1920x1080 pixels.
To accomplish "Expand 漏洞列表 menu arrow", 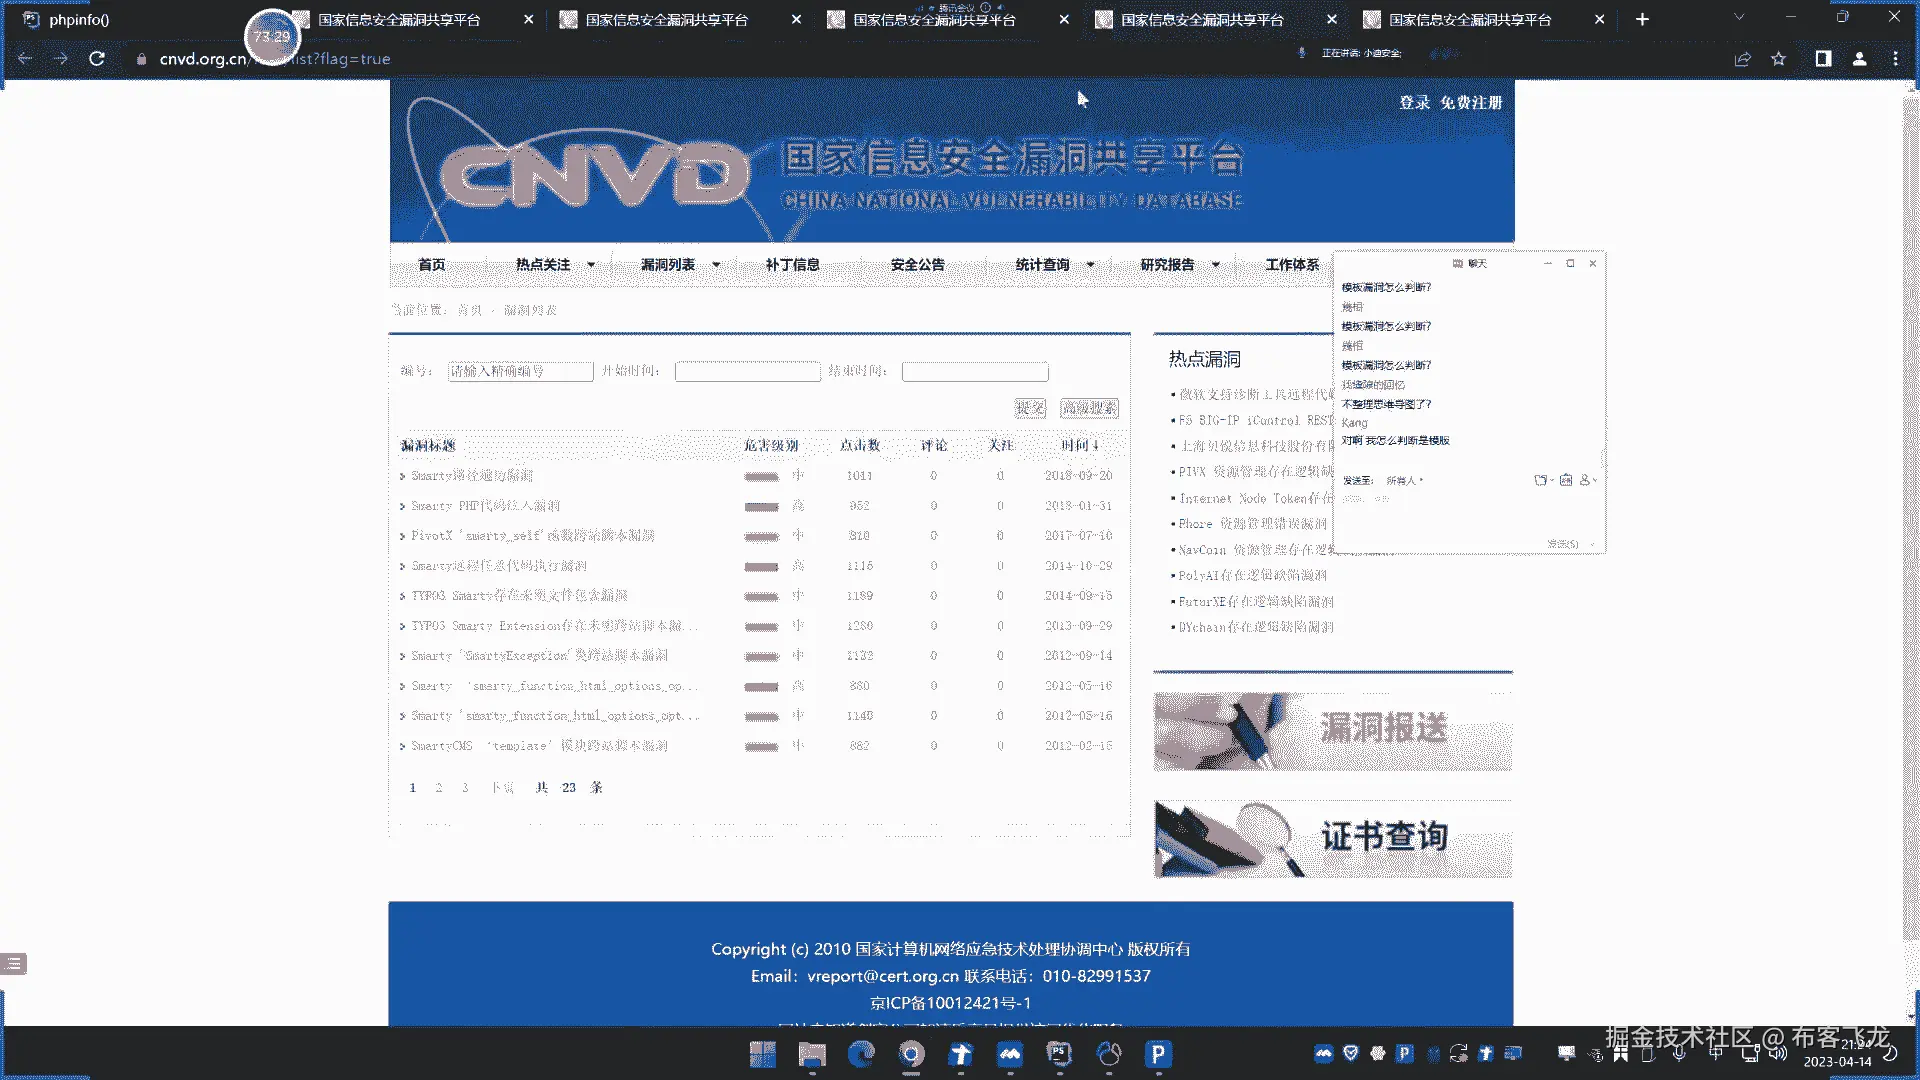I will tap(716, 265).
